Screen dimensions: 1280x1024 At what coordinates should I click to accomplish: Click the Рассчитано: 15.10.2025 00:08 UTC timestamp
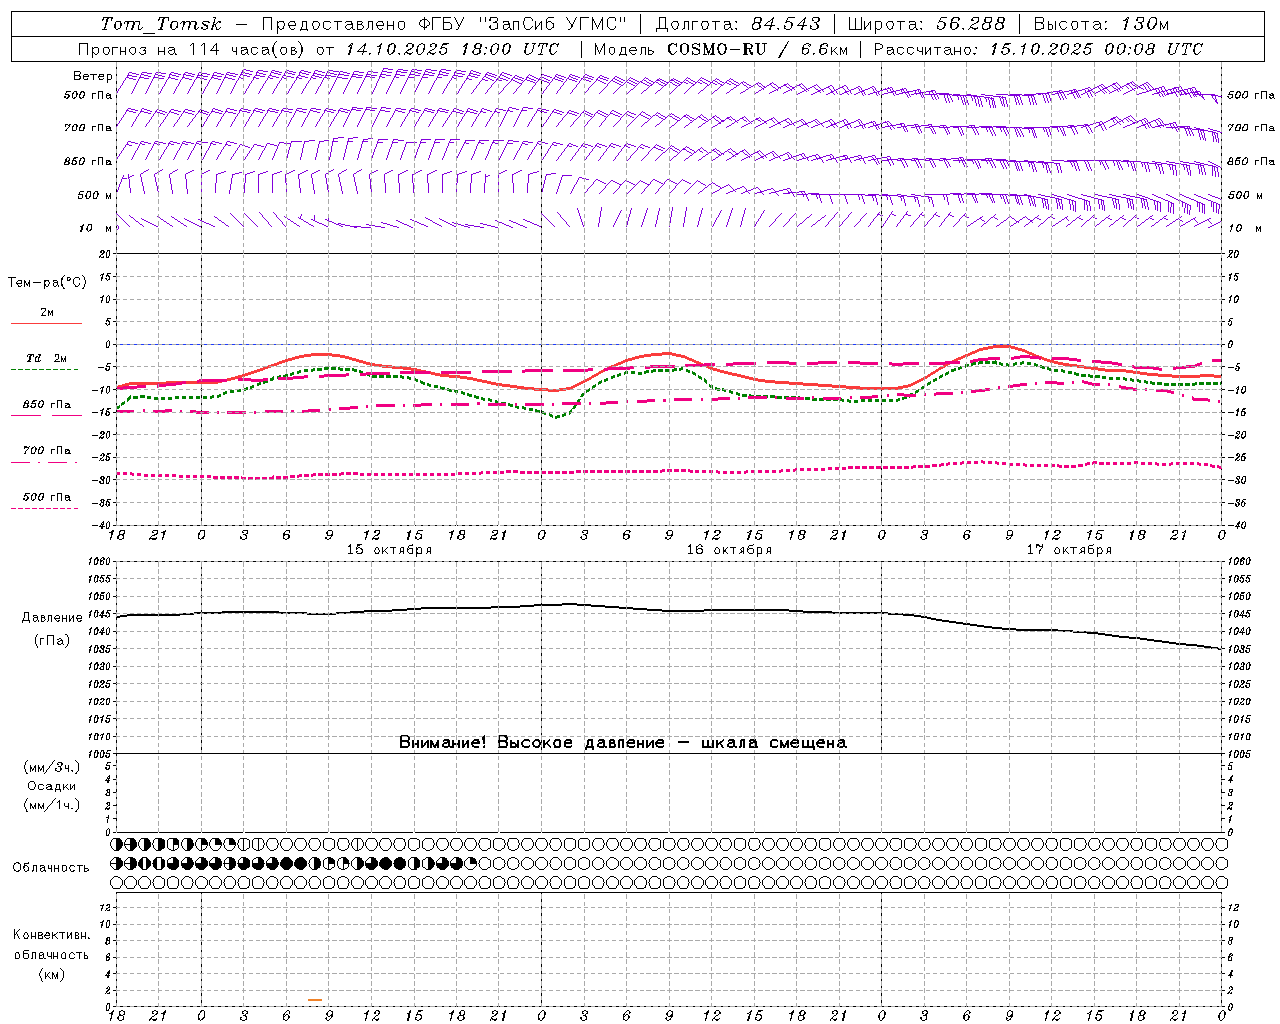pos(1038,49)
